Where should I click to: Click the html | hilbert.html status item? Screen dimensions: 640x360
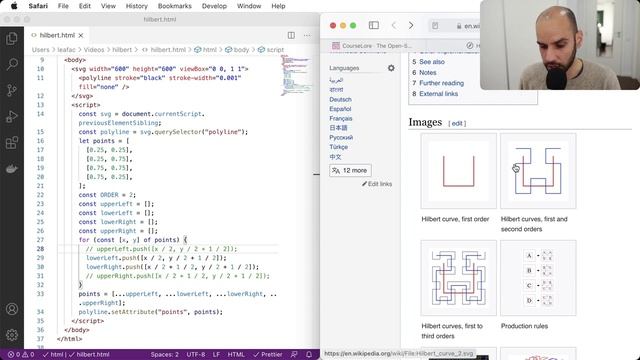tap(76, 354)
